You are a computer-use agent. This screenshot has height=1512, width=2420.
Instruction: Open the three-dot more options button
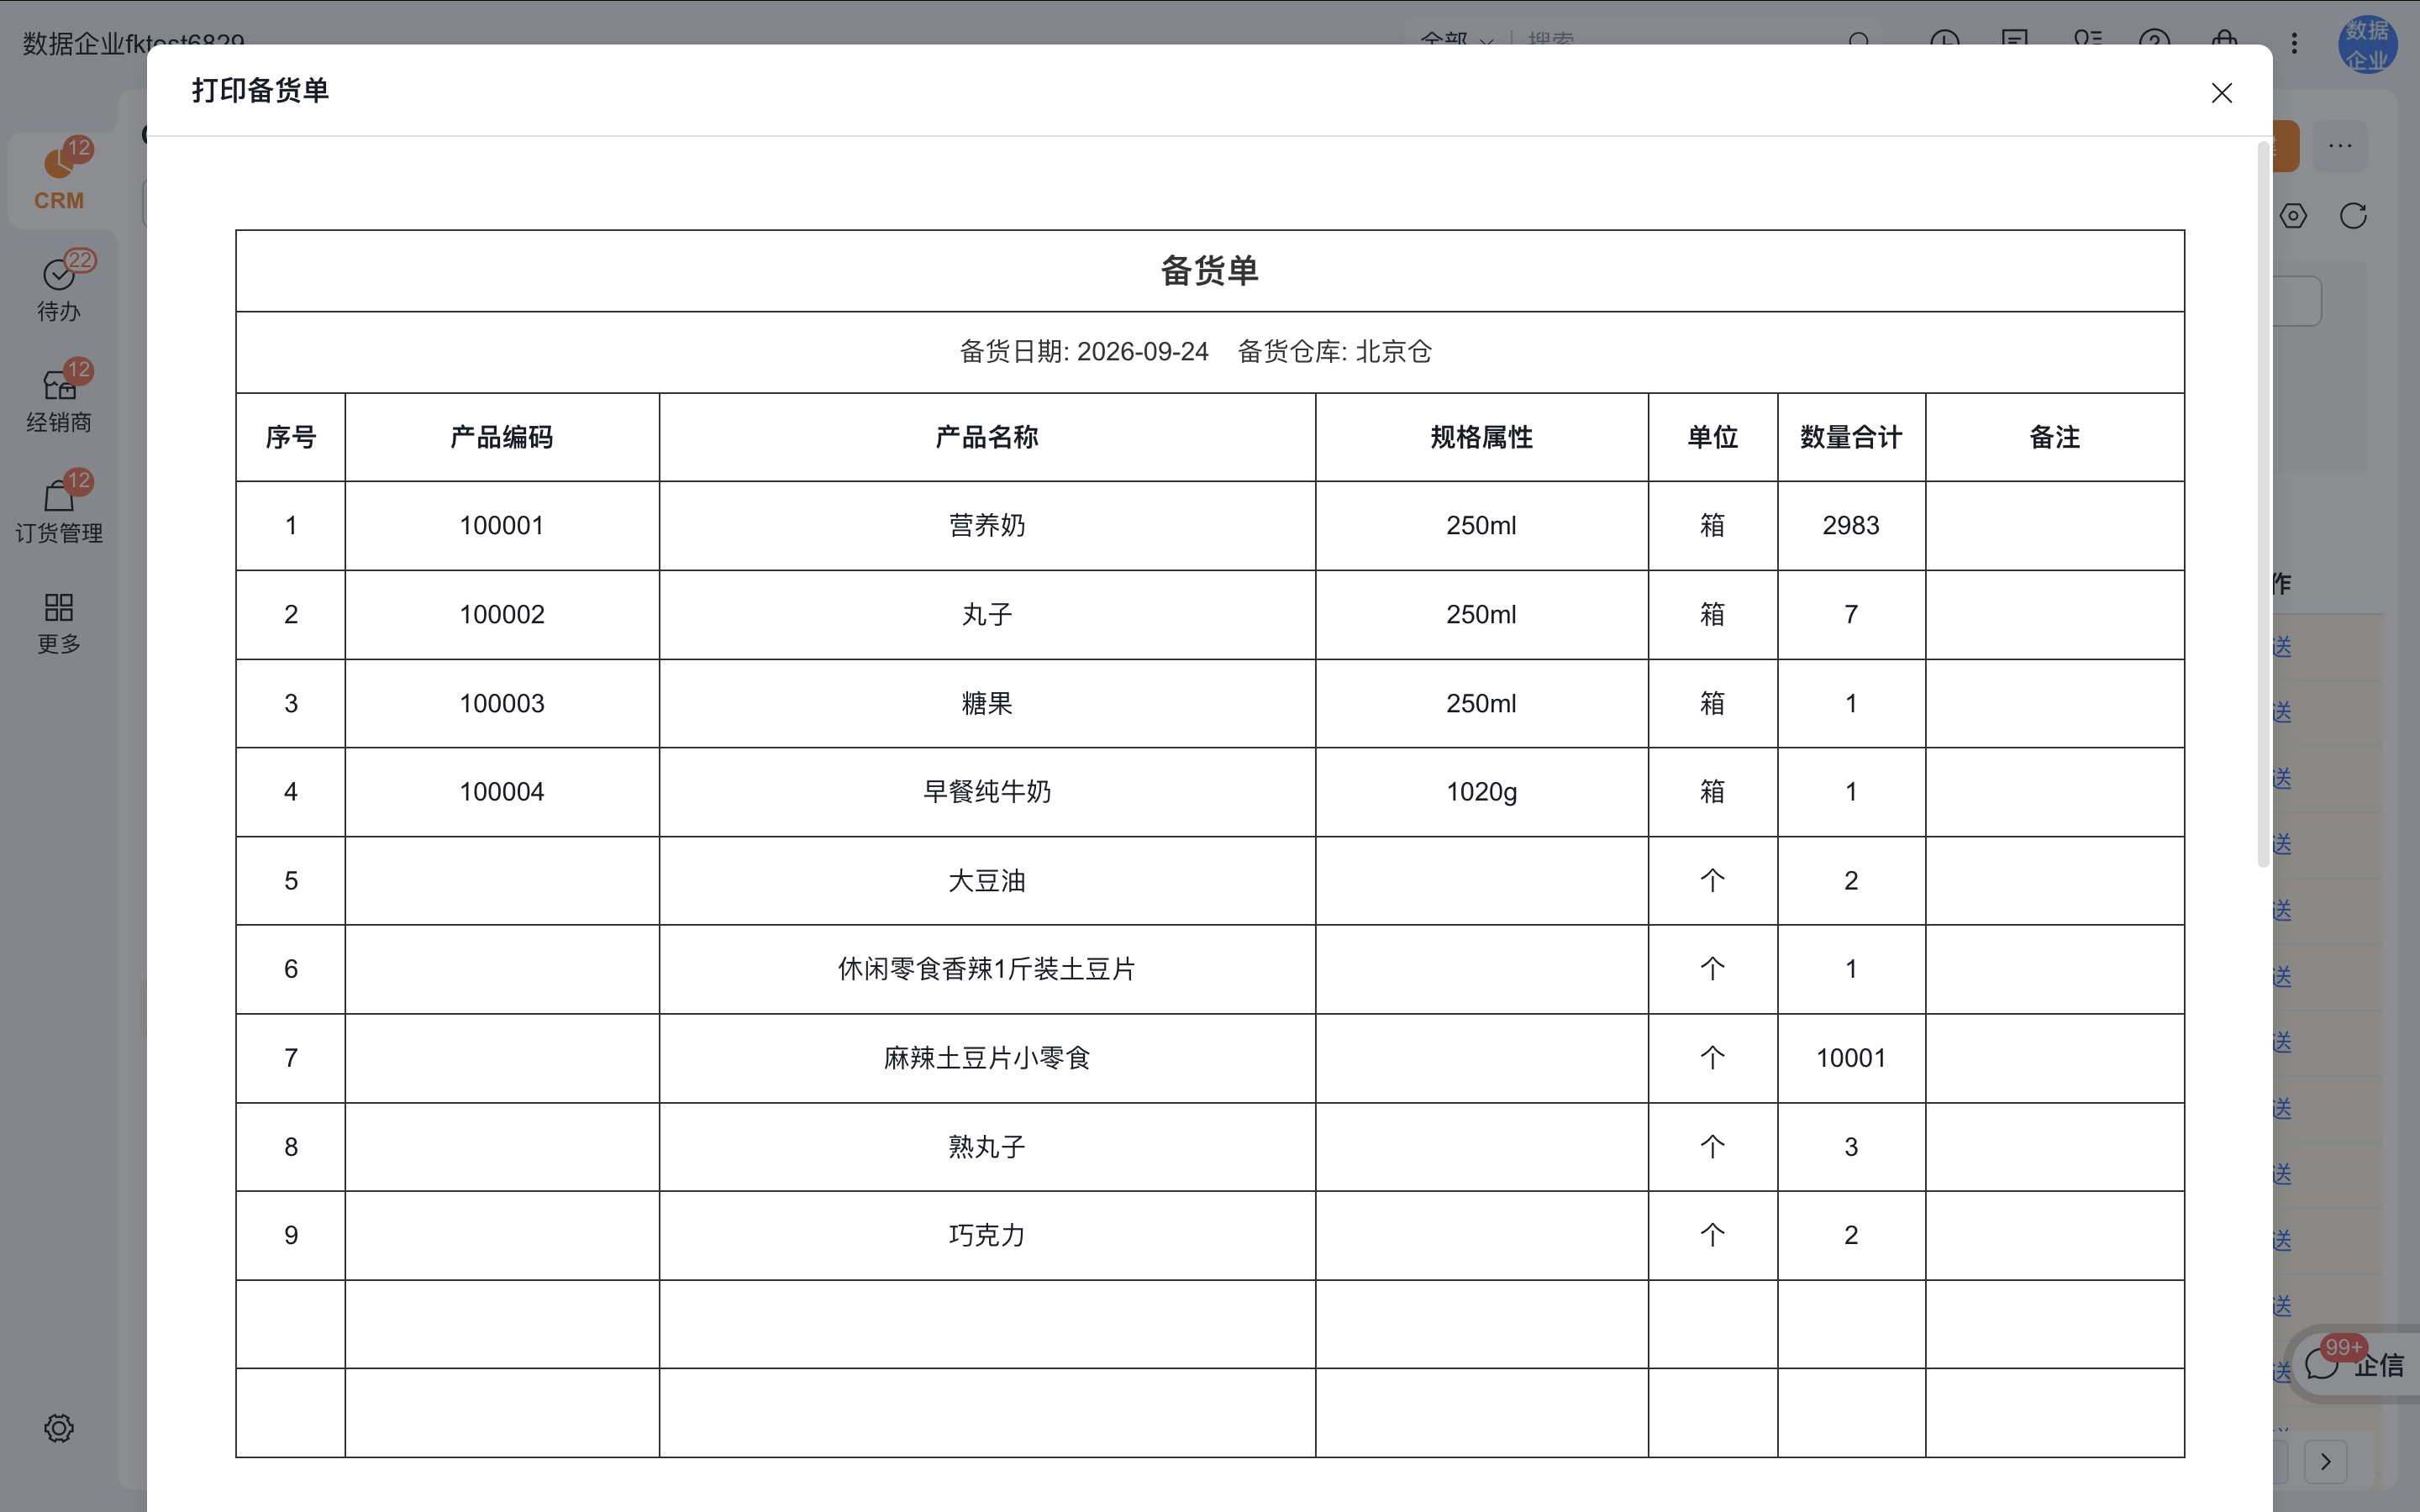(2340, 146)
